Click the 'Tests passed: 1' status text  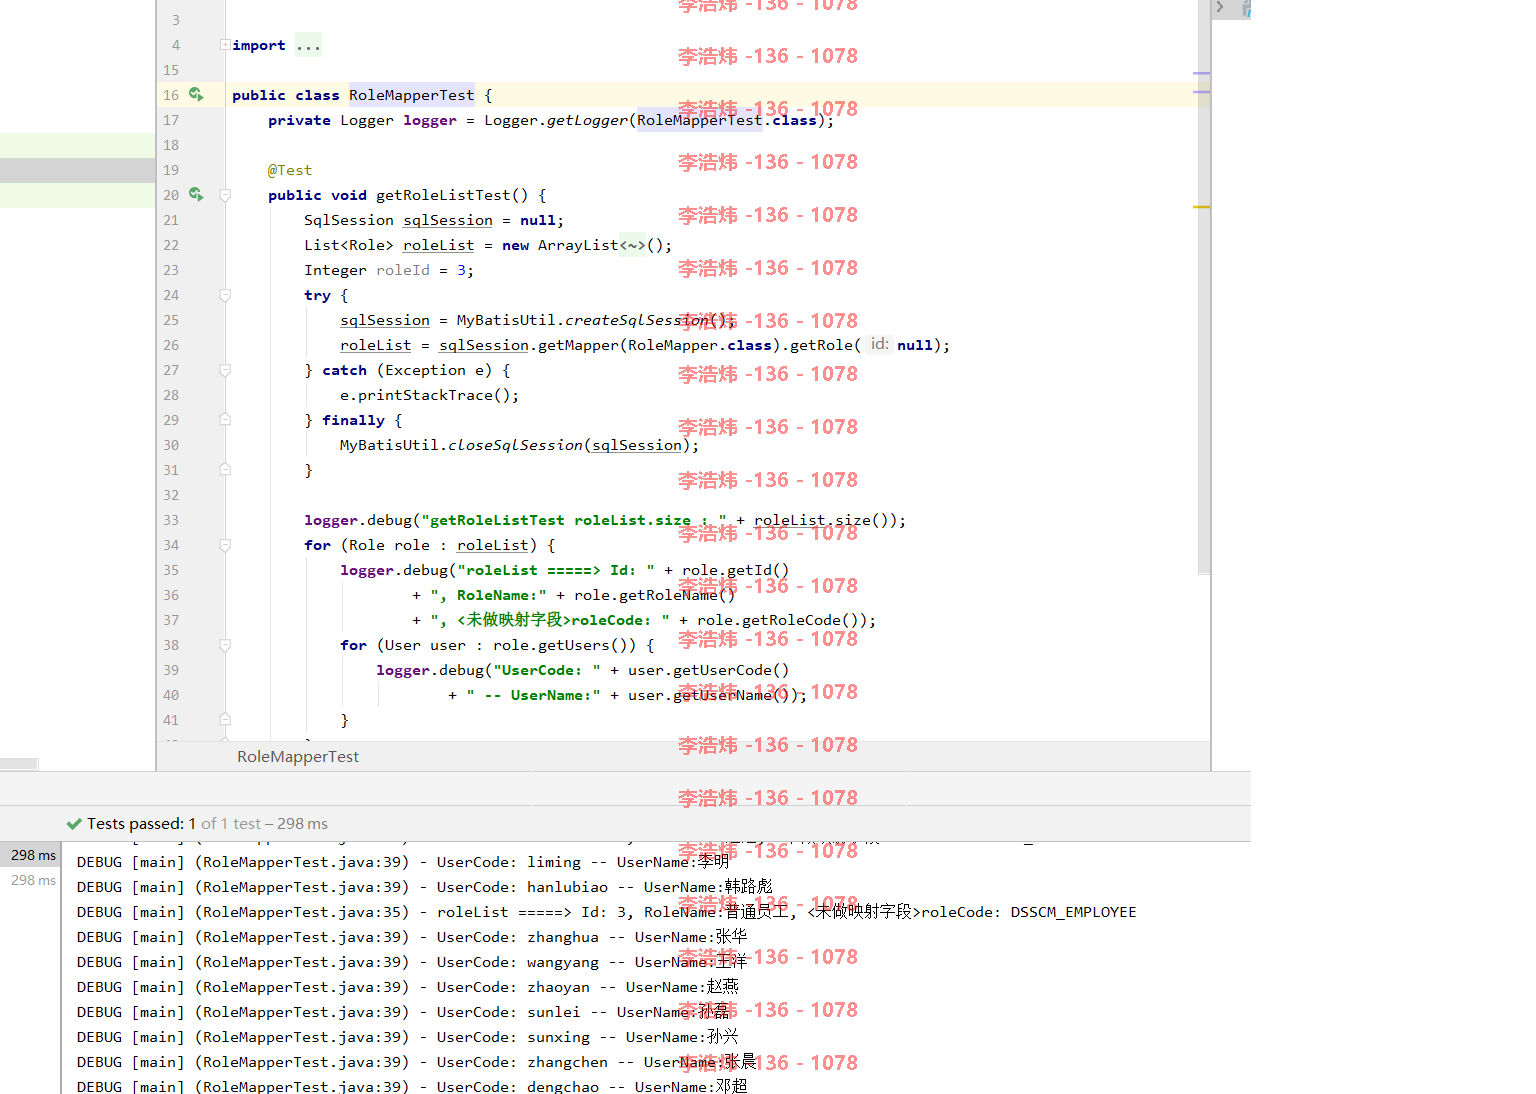(x=141, y=824)
